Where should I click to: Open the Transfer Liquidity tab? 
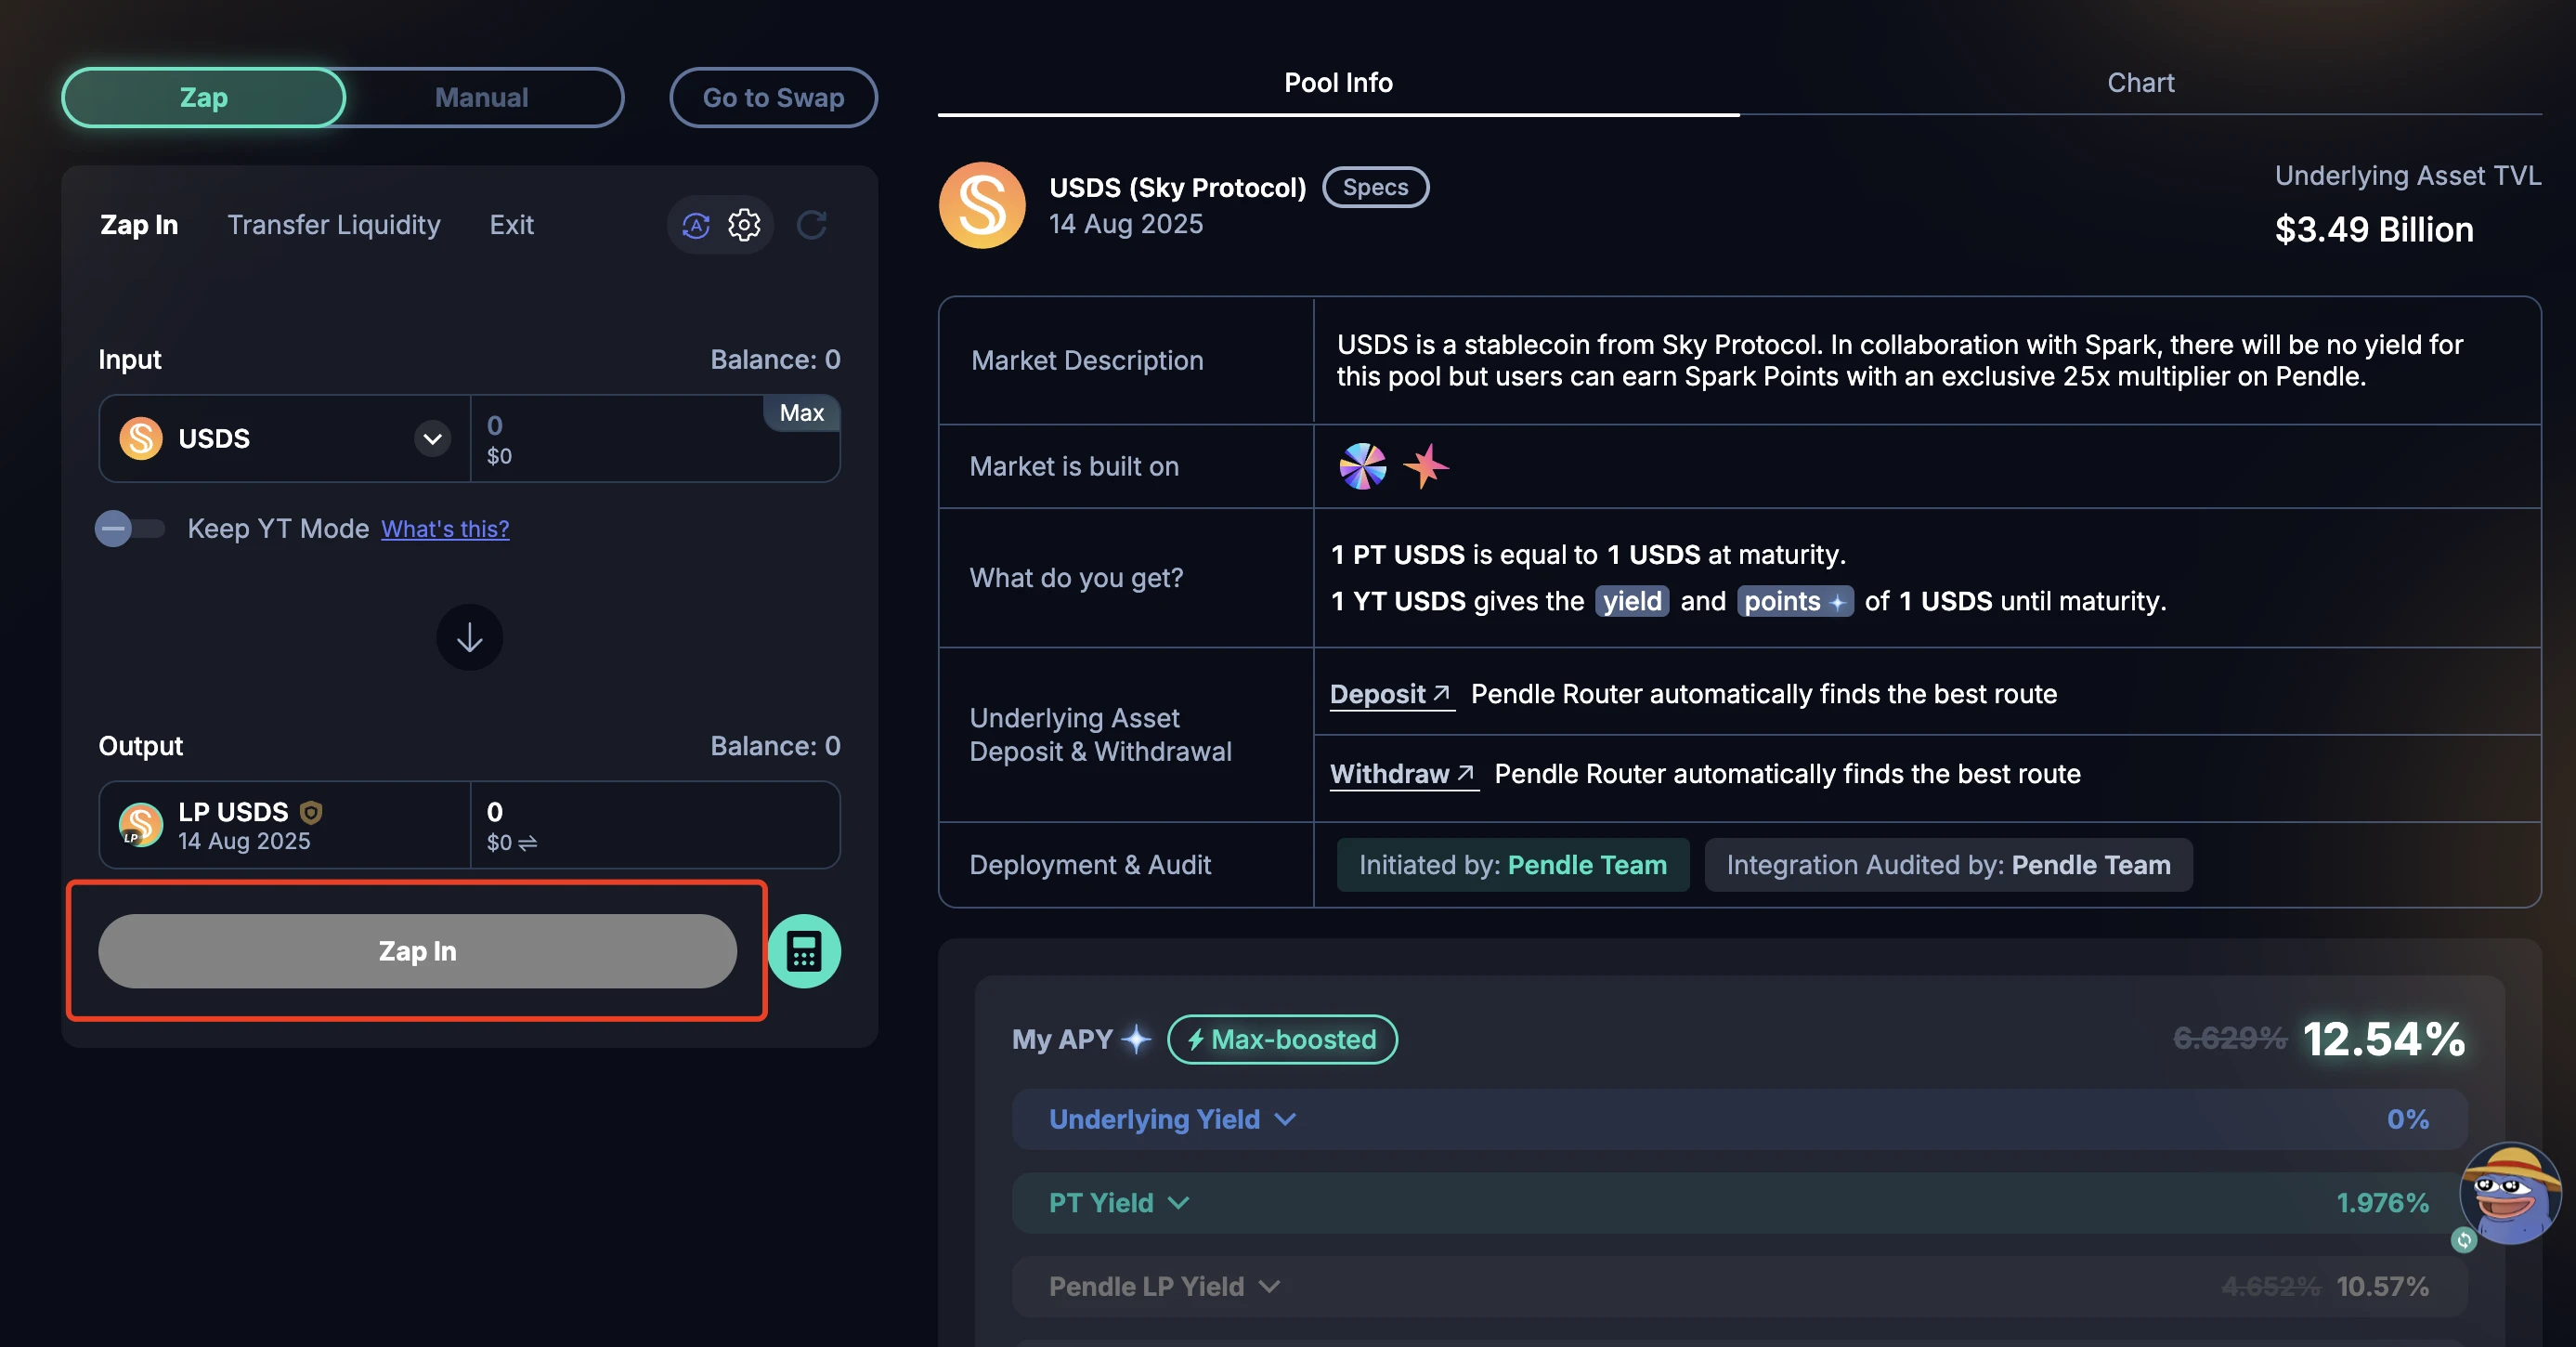click(333, 225)
